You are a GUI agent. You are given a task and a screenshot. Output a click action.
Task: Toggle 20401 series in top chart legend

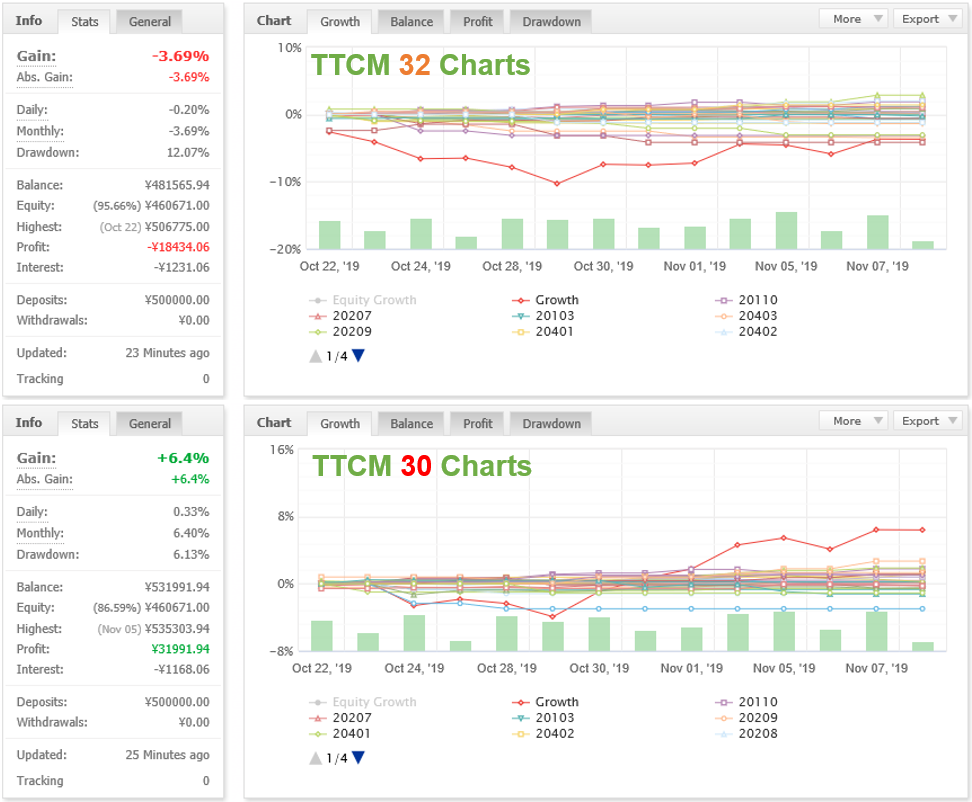pos(543,332)
